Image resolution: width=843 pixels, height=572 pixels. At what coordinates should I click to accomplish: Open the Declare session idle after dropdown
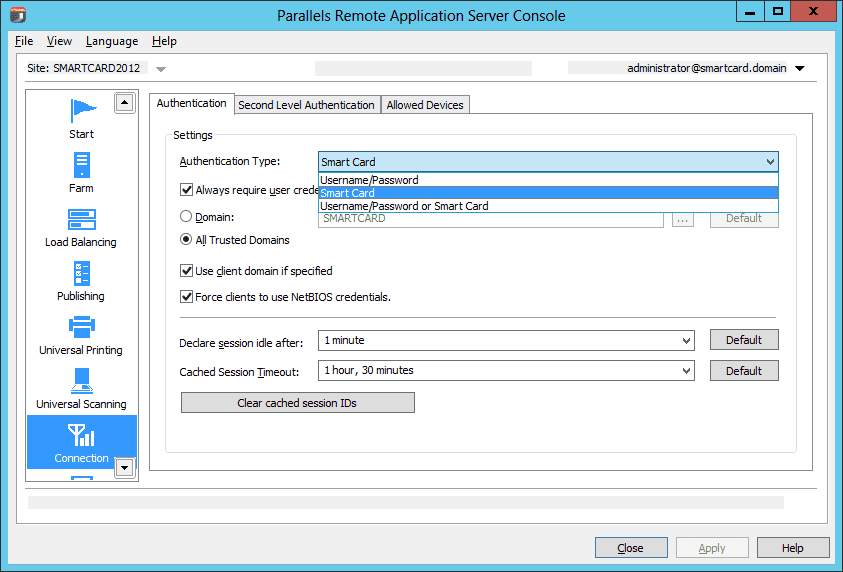point(506,340)
